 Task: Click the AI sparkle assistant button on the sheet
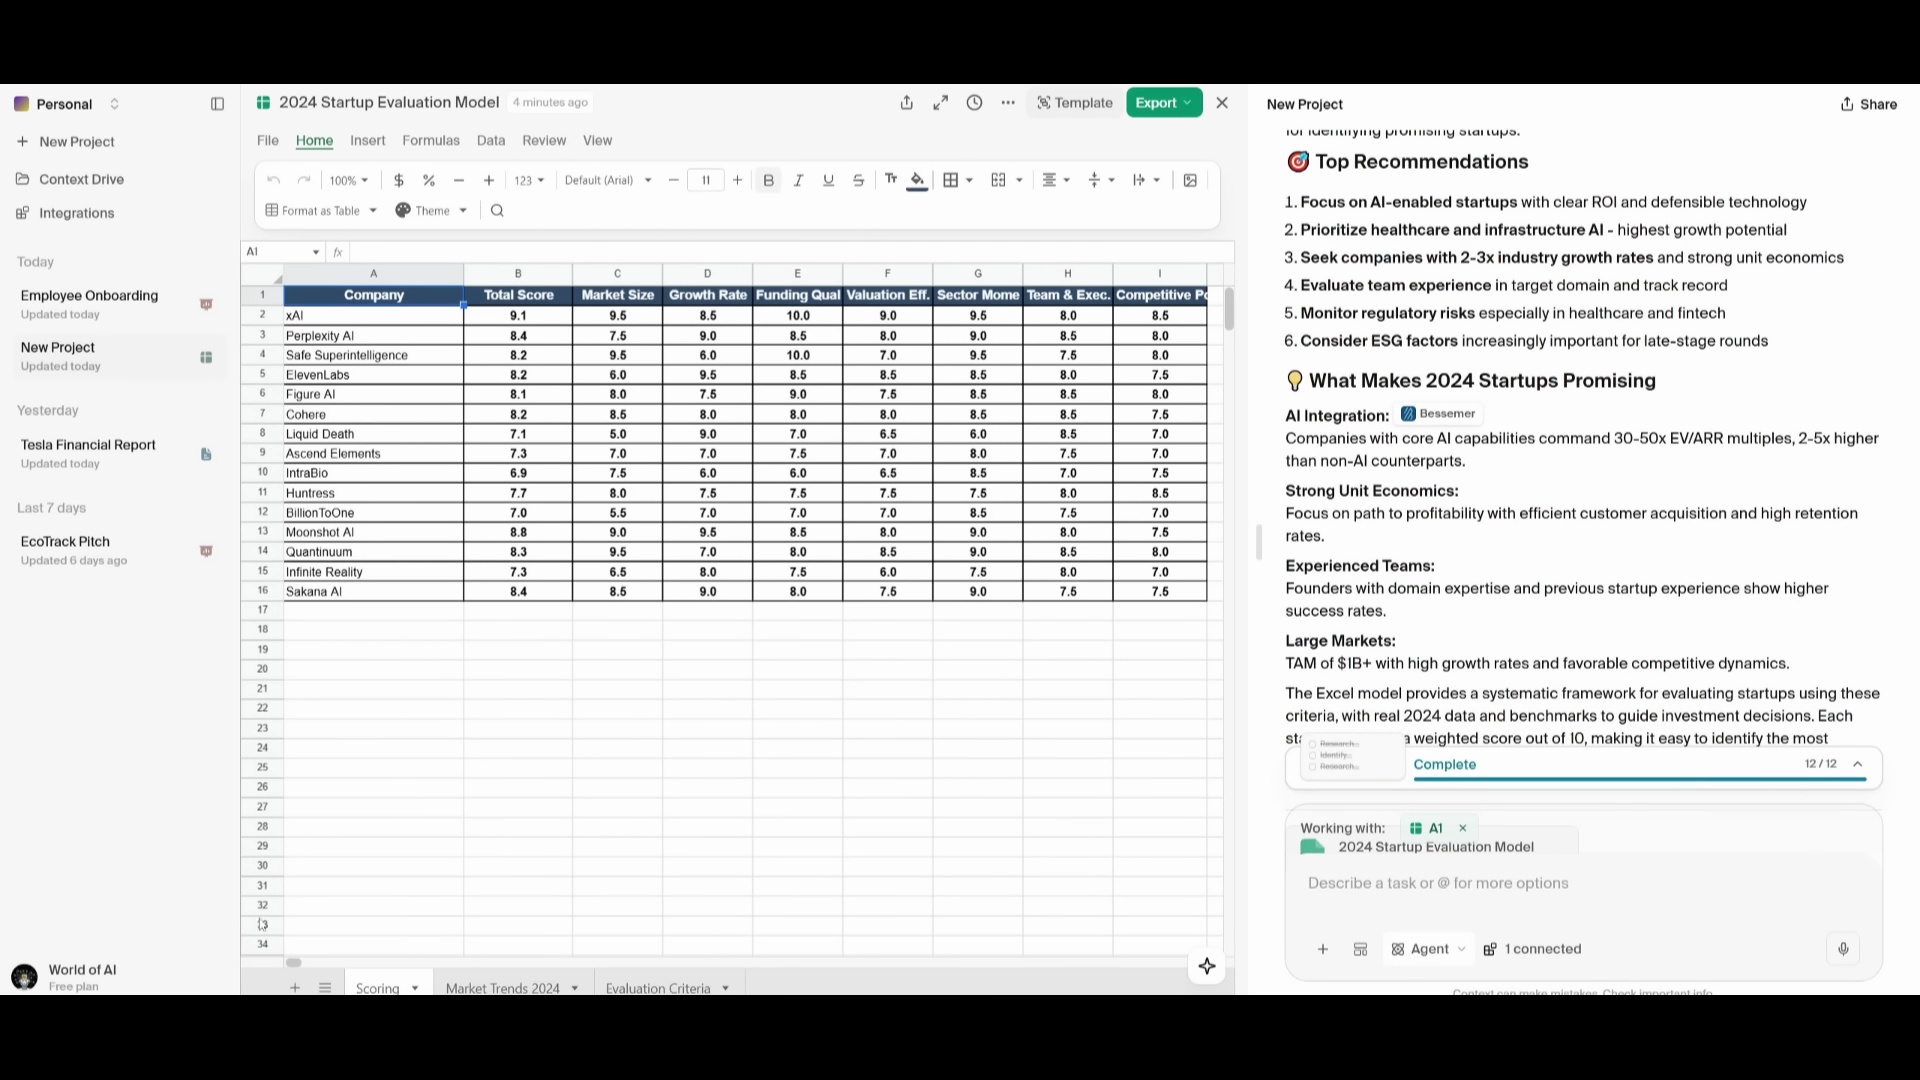click(1207, 966)
